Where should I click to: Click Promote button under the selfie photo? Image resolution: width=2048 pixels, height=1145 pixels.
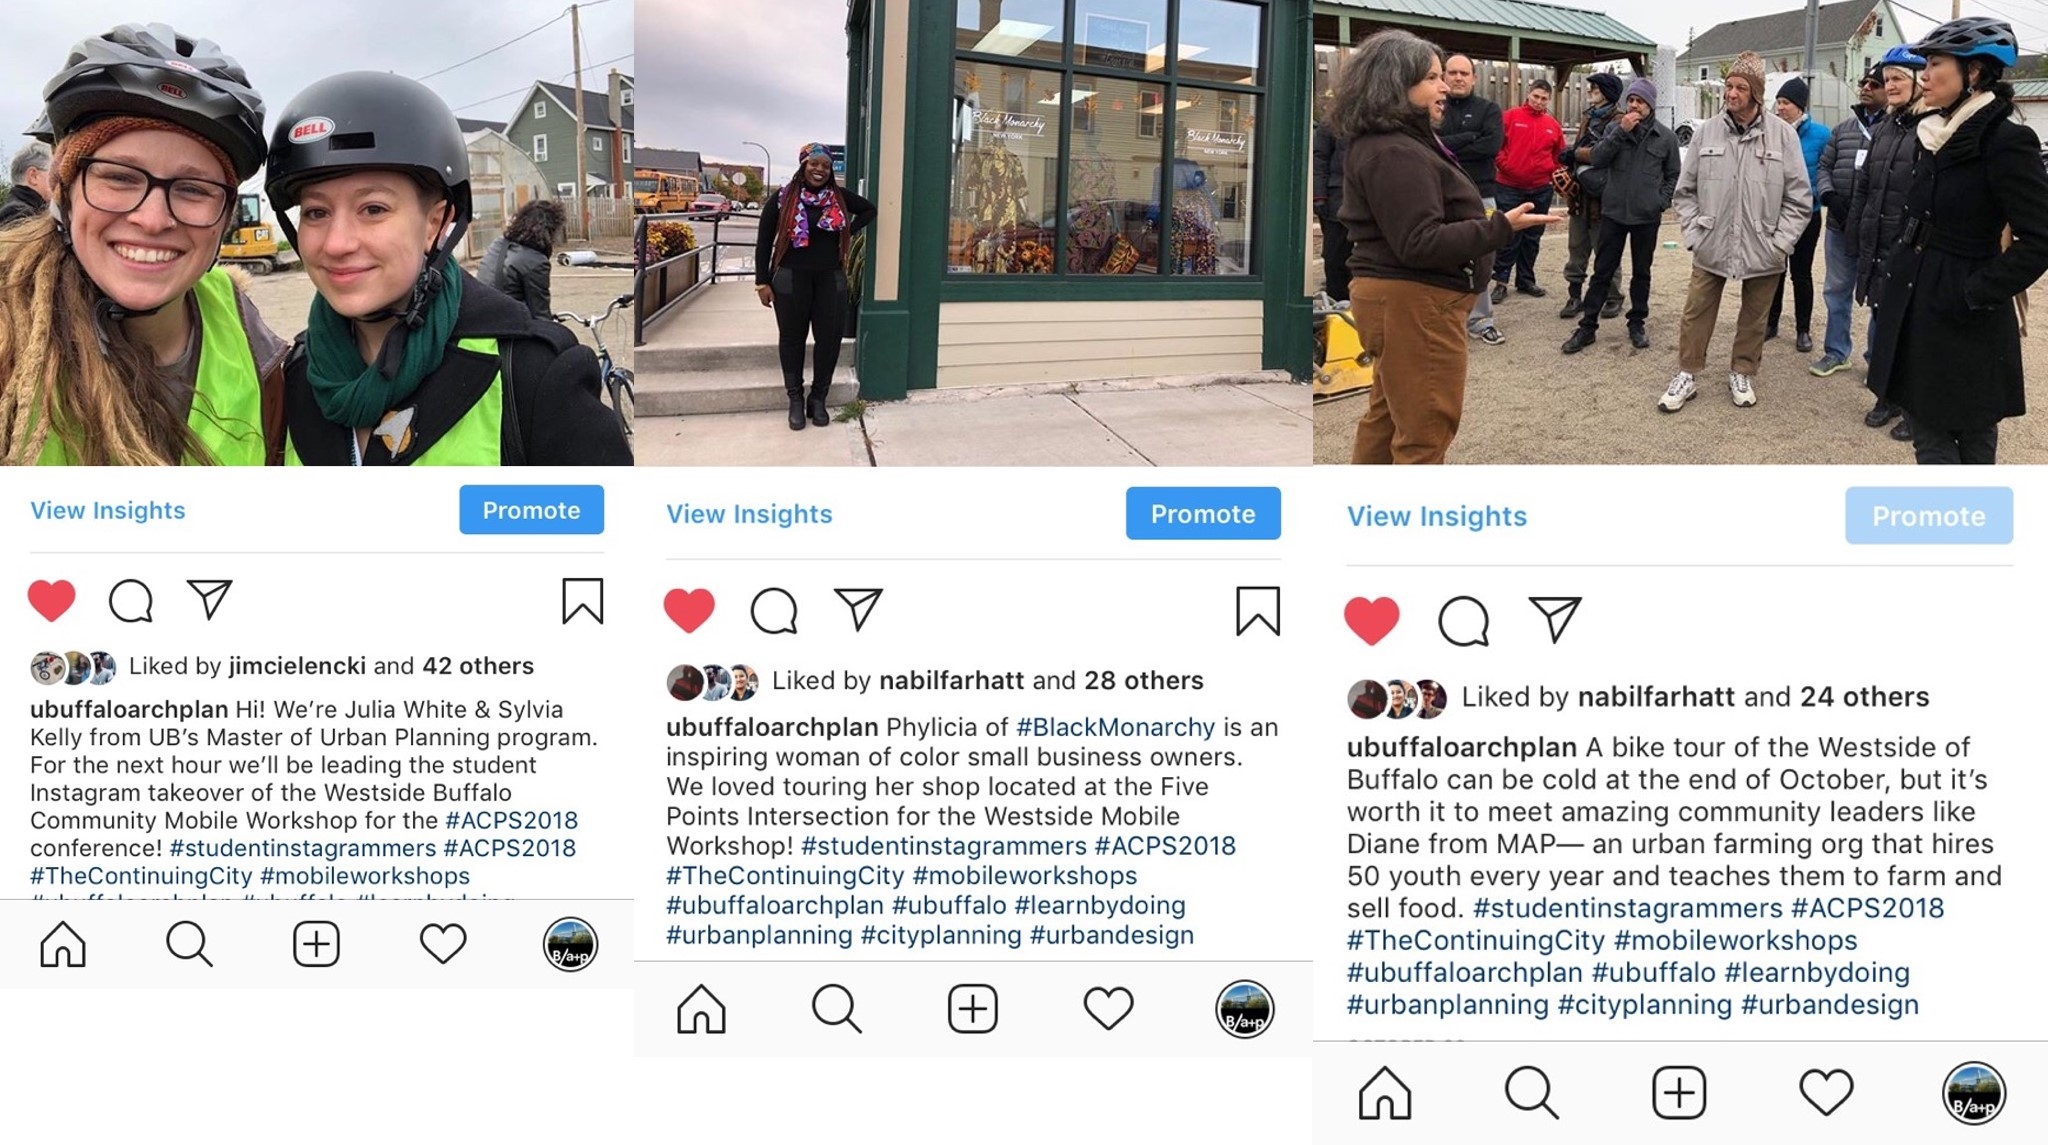coord(531,510)
